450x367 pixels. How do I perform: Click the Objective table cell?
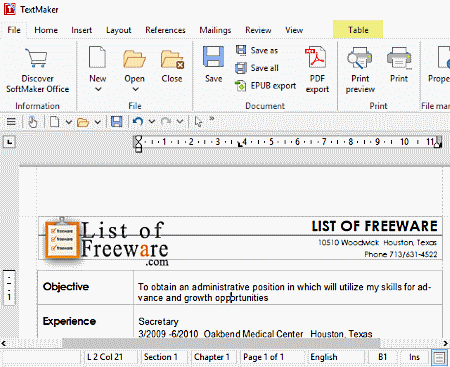tap(86, 287)
